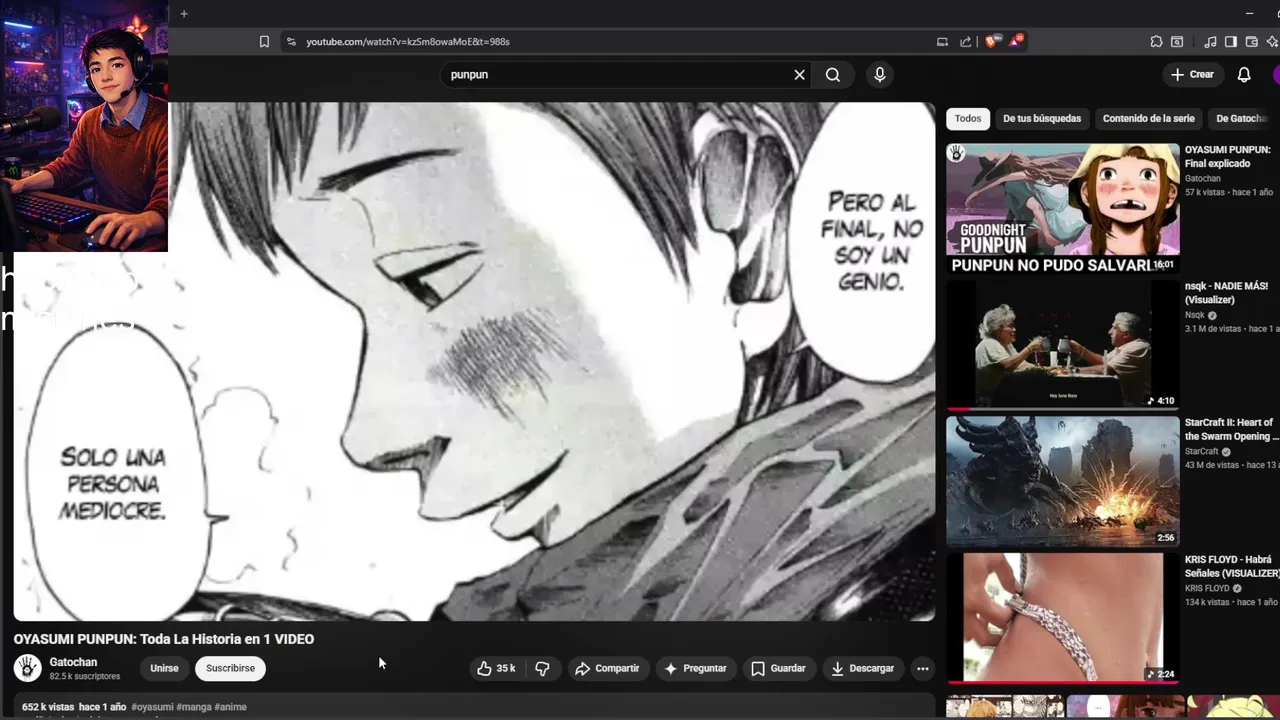Image resolution: width=1280 pixels, height=720 pixels.
Task: Click the streamer webcam overlay
Action: tap(84, 126)
